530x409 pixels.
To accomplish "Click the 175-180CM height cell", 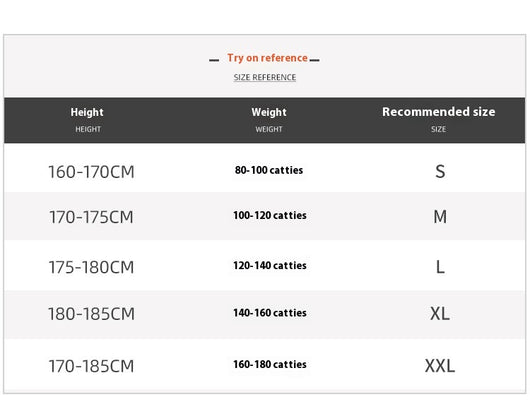I will pyautogui.click(x=91, y=267).
